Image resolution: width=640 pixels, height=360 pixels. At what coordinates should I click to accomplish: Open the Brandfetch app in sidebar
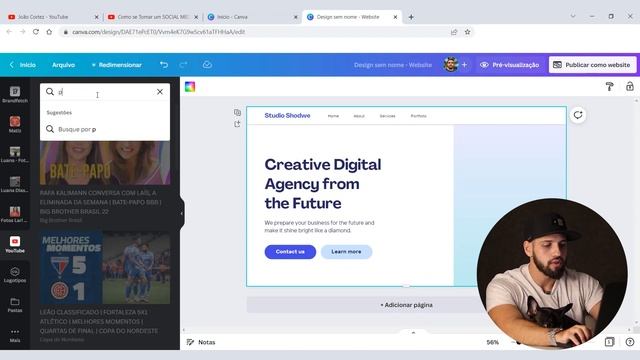15,94
